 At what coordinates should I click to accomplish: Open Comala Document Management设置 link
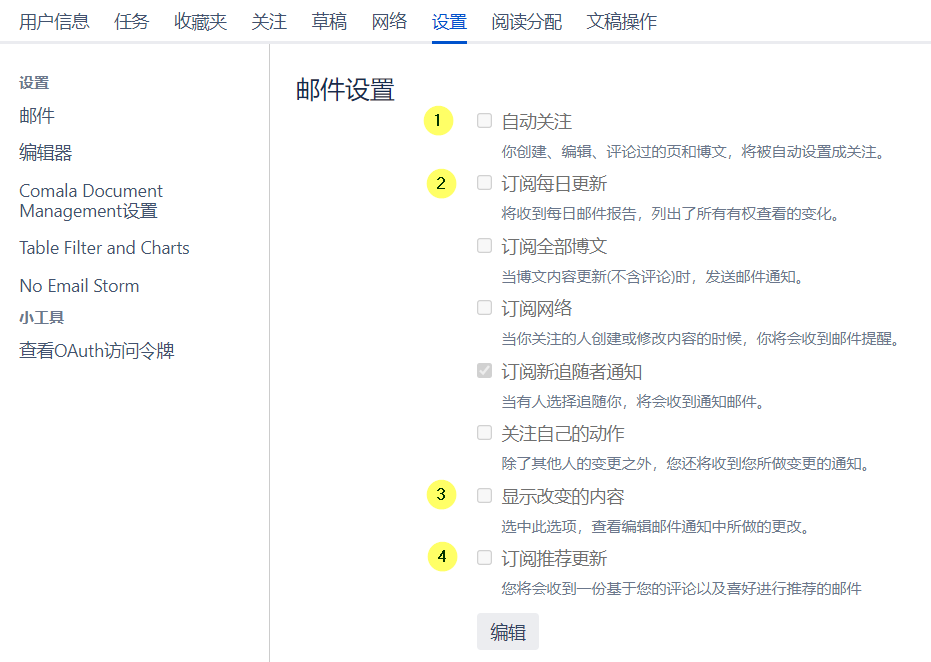[91, 201]
